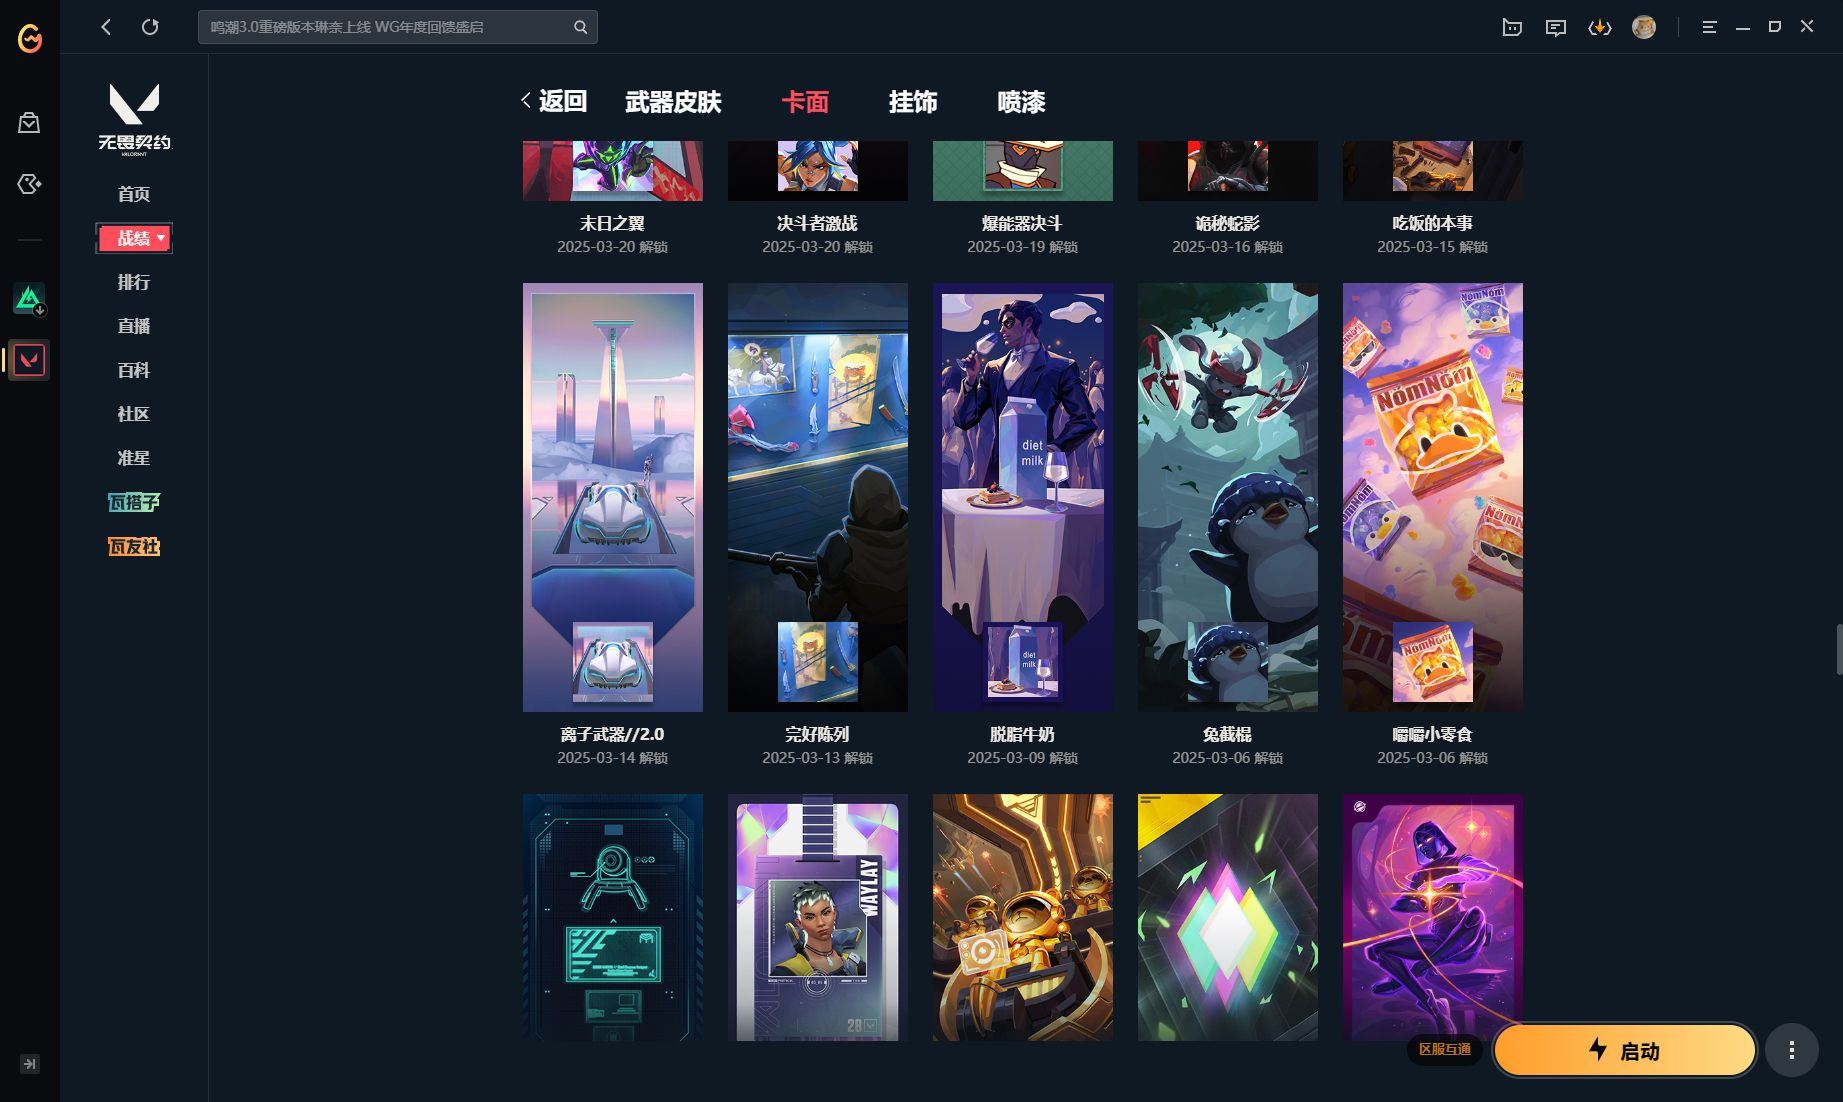1843x1102 pixels.
Task: Open the 排行 ranking menu item
Action: coord(134,282)
